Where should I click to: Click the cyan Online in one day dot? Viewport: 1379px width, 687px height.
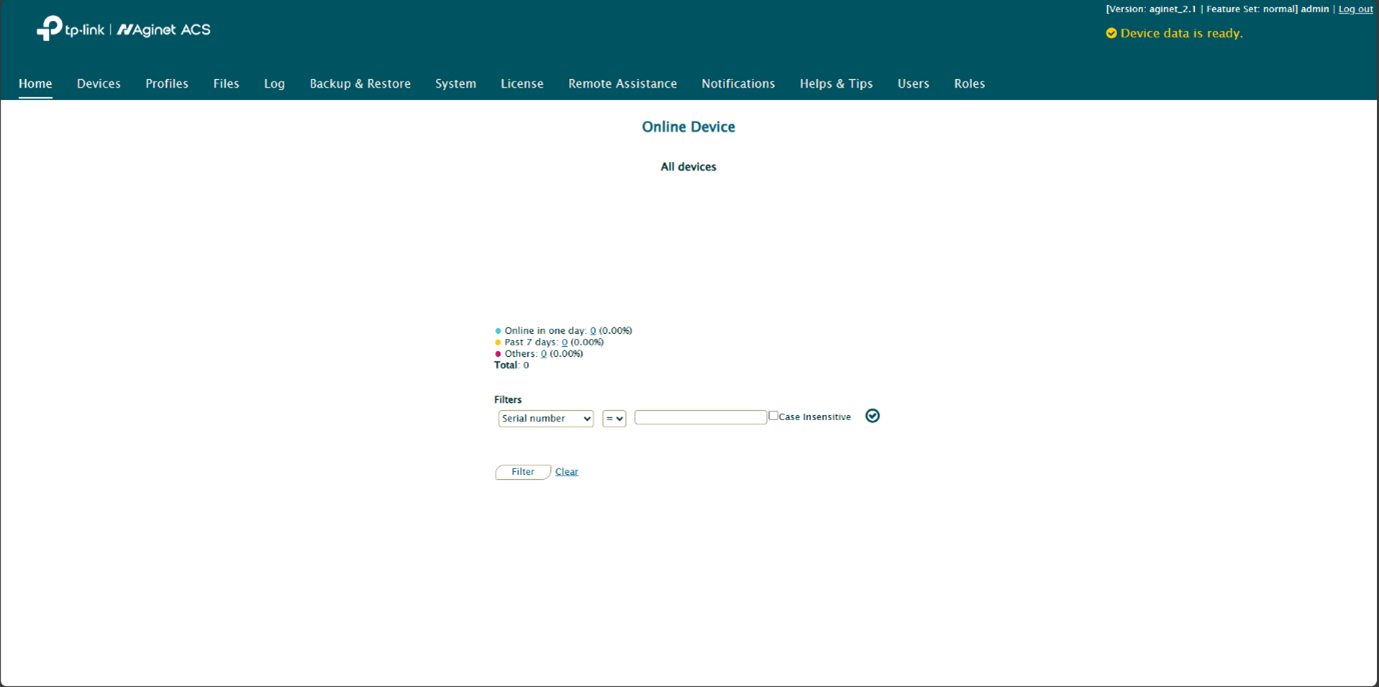point(498,331)
